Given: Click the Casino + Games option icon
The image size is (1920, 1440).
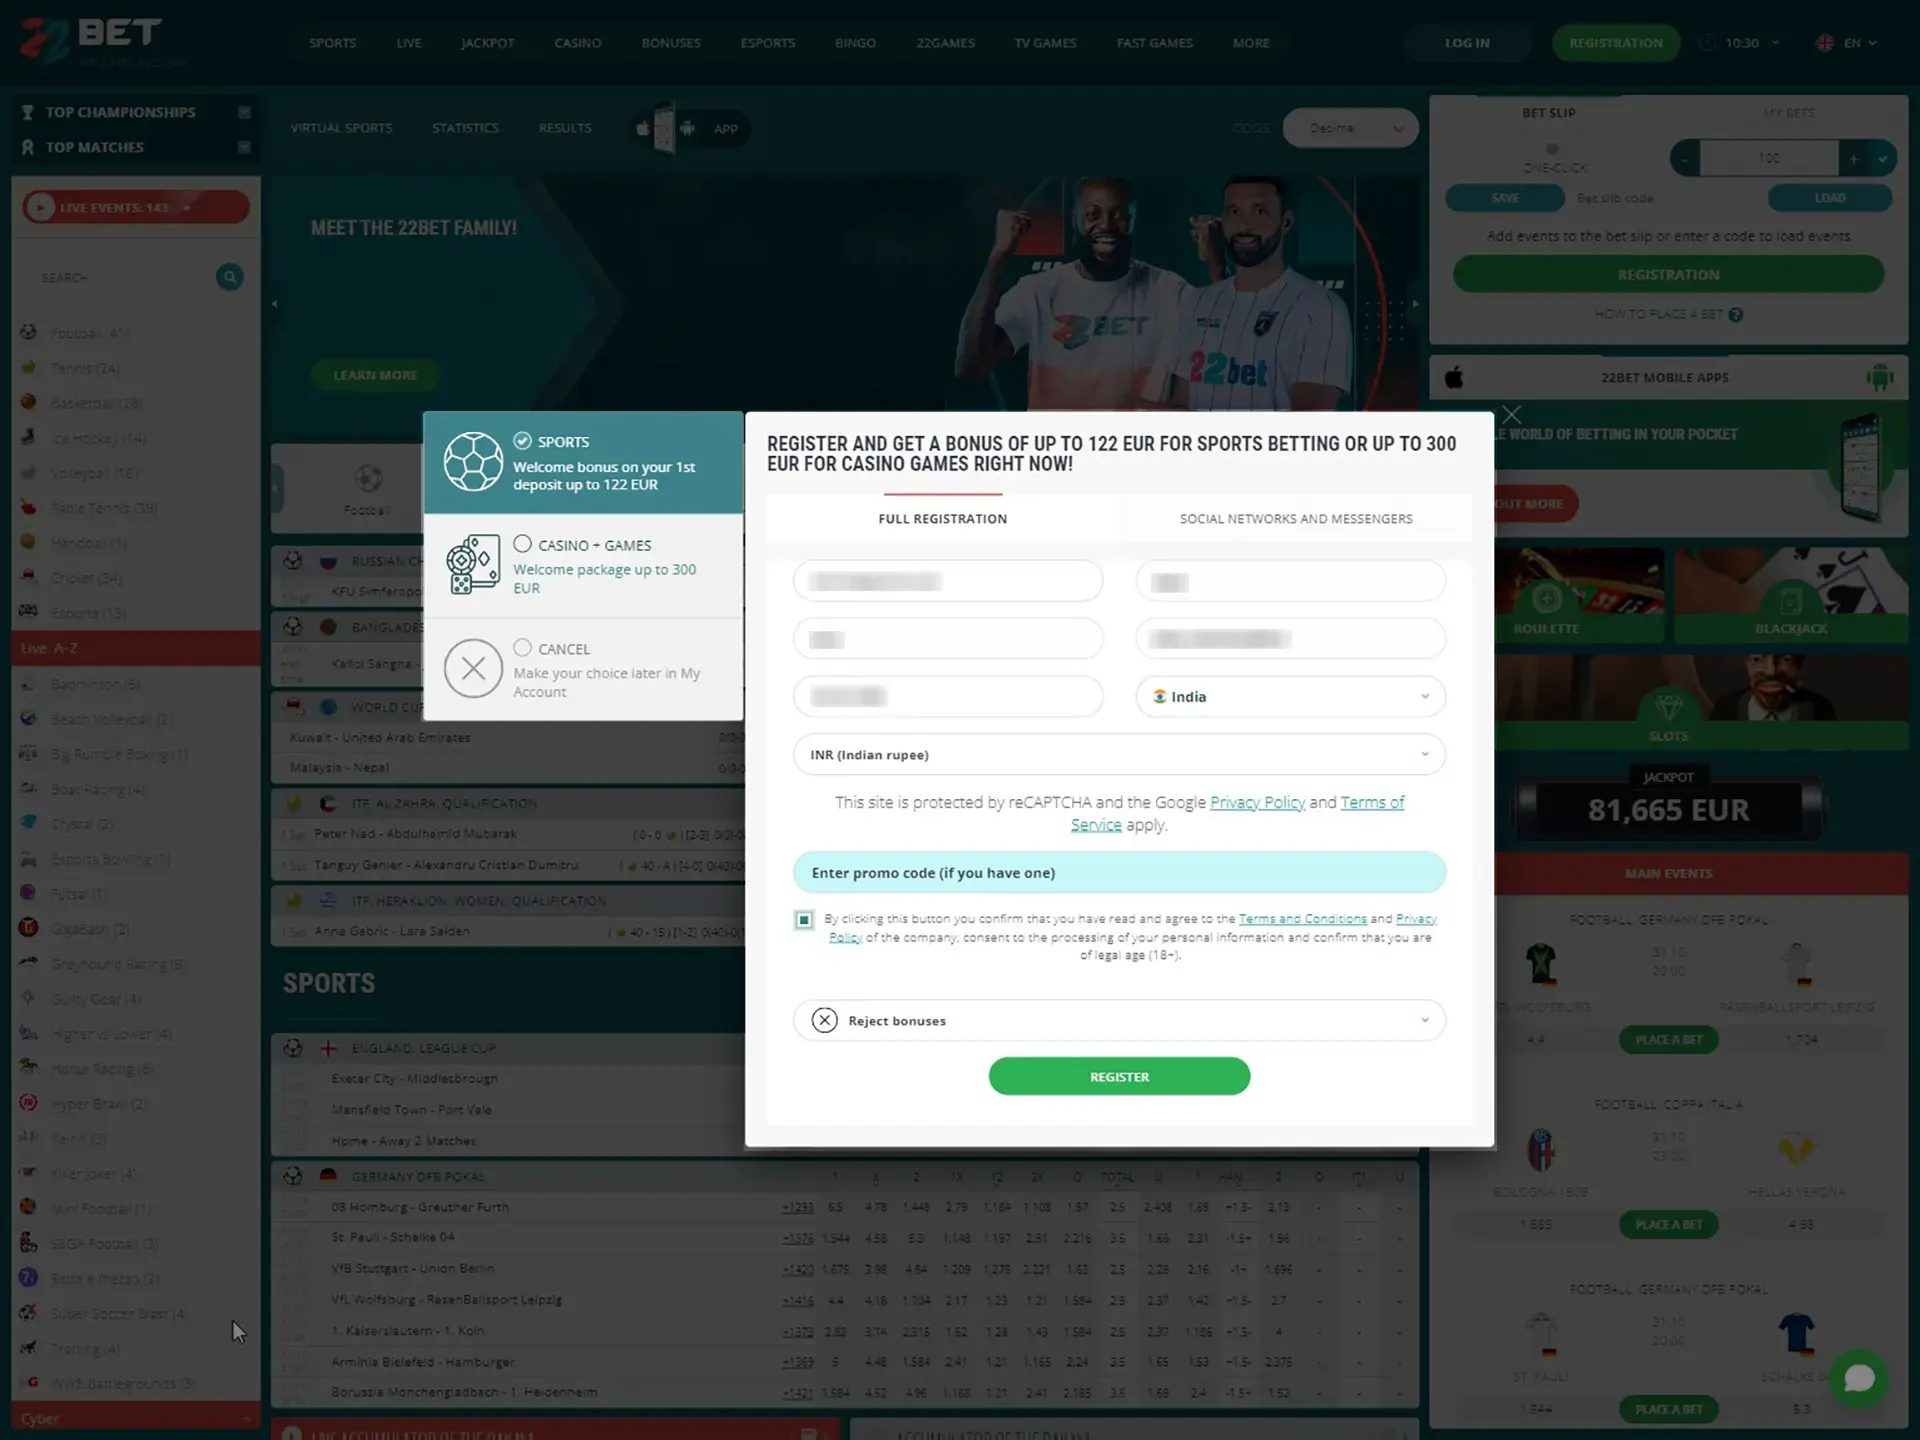Looking at the screenshot, I should 472,564.
